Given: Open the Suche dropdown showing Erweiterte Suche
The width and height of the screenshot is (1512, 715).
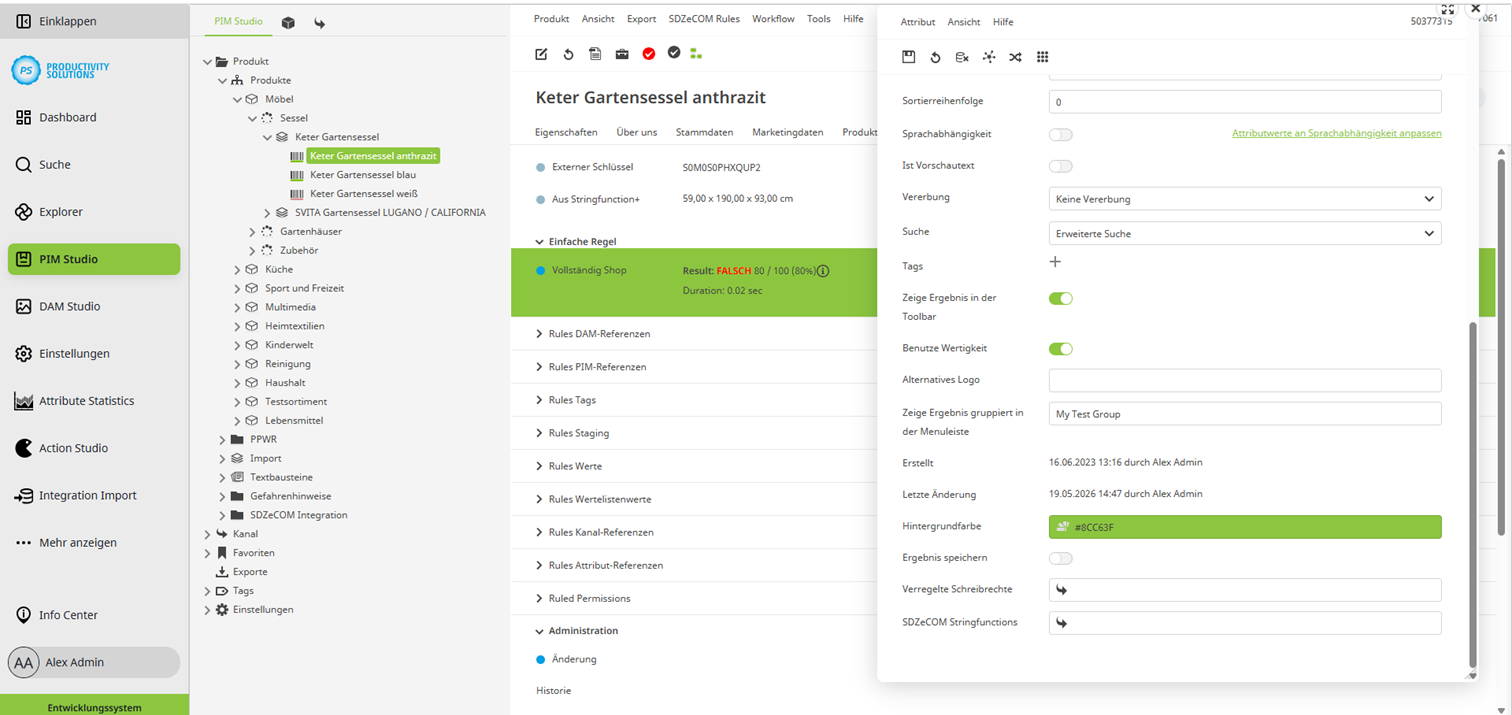Looking at the screenshot, I should point(1245,233).
